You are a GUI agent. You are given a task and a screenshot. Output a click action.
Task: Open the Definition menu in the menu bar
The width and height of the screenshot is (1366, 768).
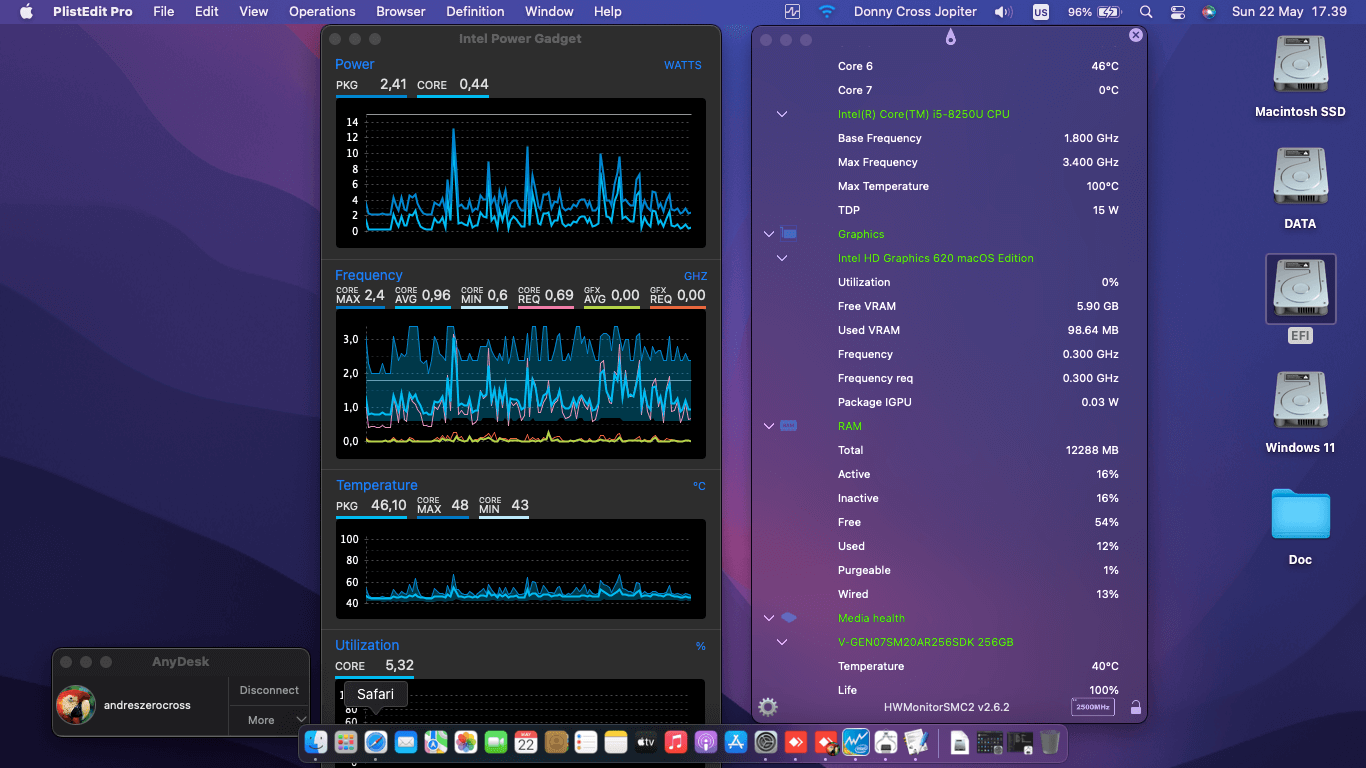475,11
